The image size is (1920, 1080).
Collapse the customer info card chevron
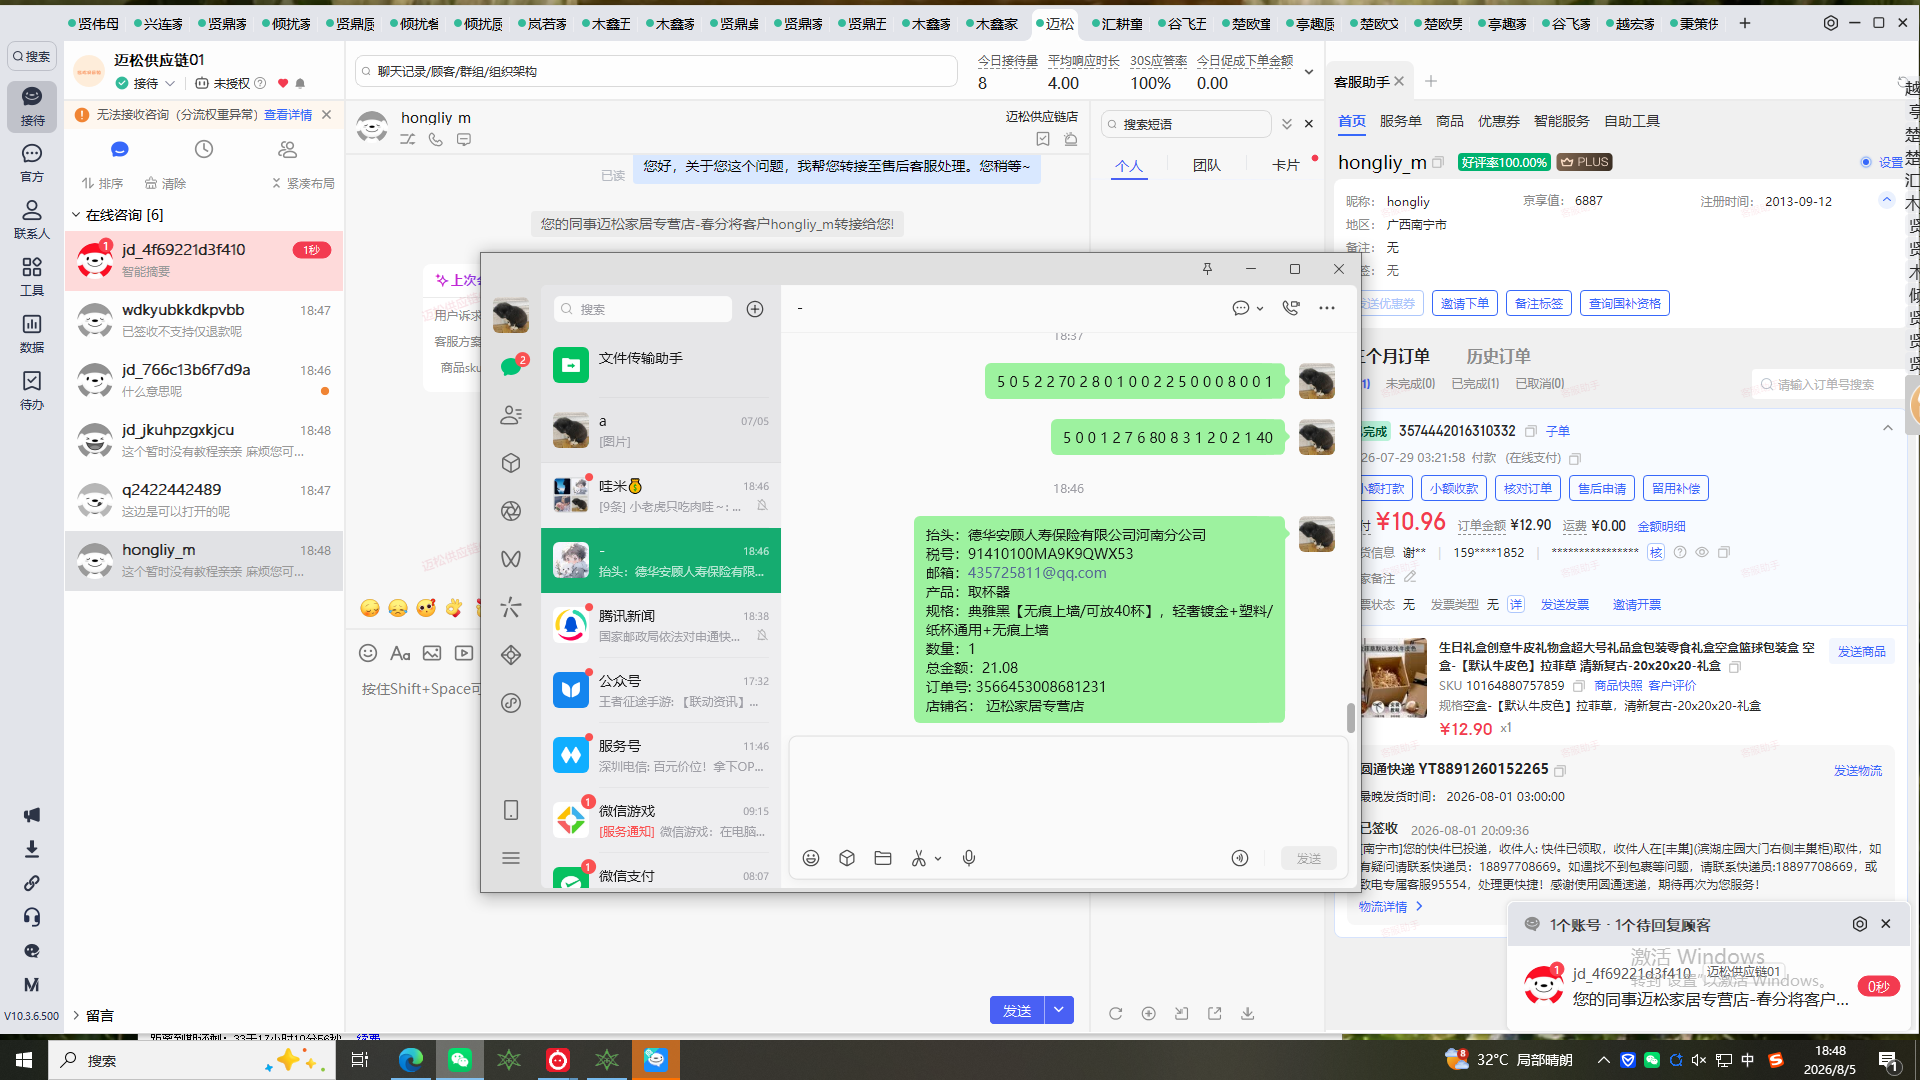click(1887, 200)
